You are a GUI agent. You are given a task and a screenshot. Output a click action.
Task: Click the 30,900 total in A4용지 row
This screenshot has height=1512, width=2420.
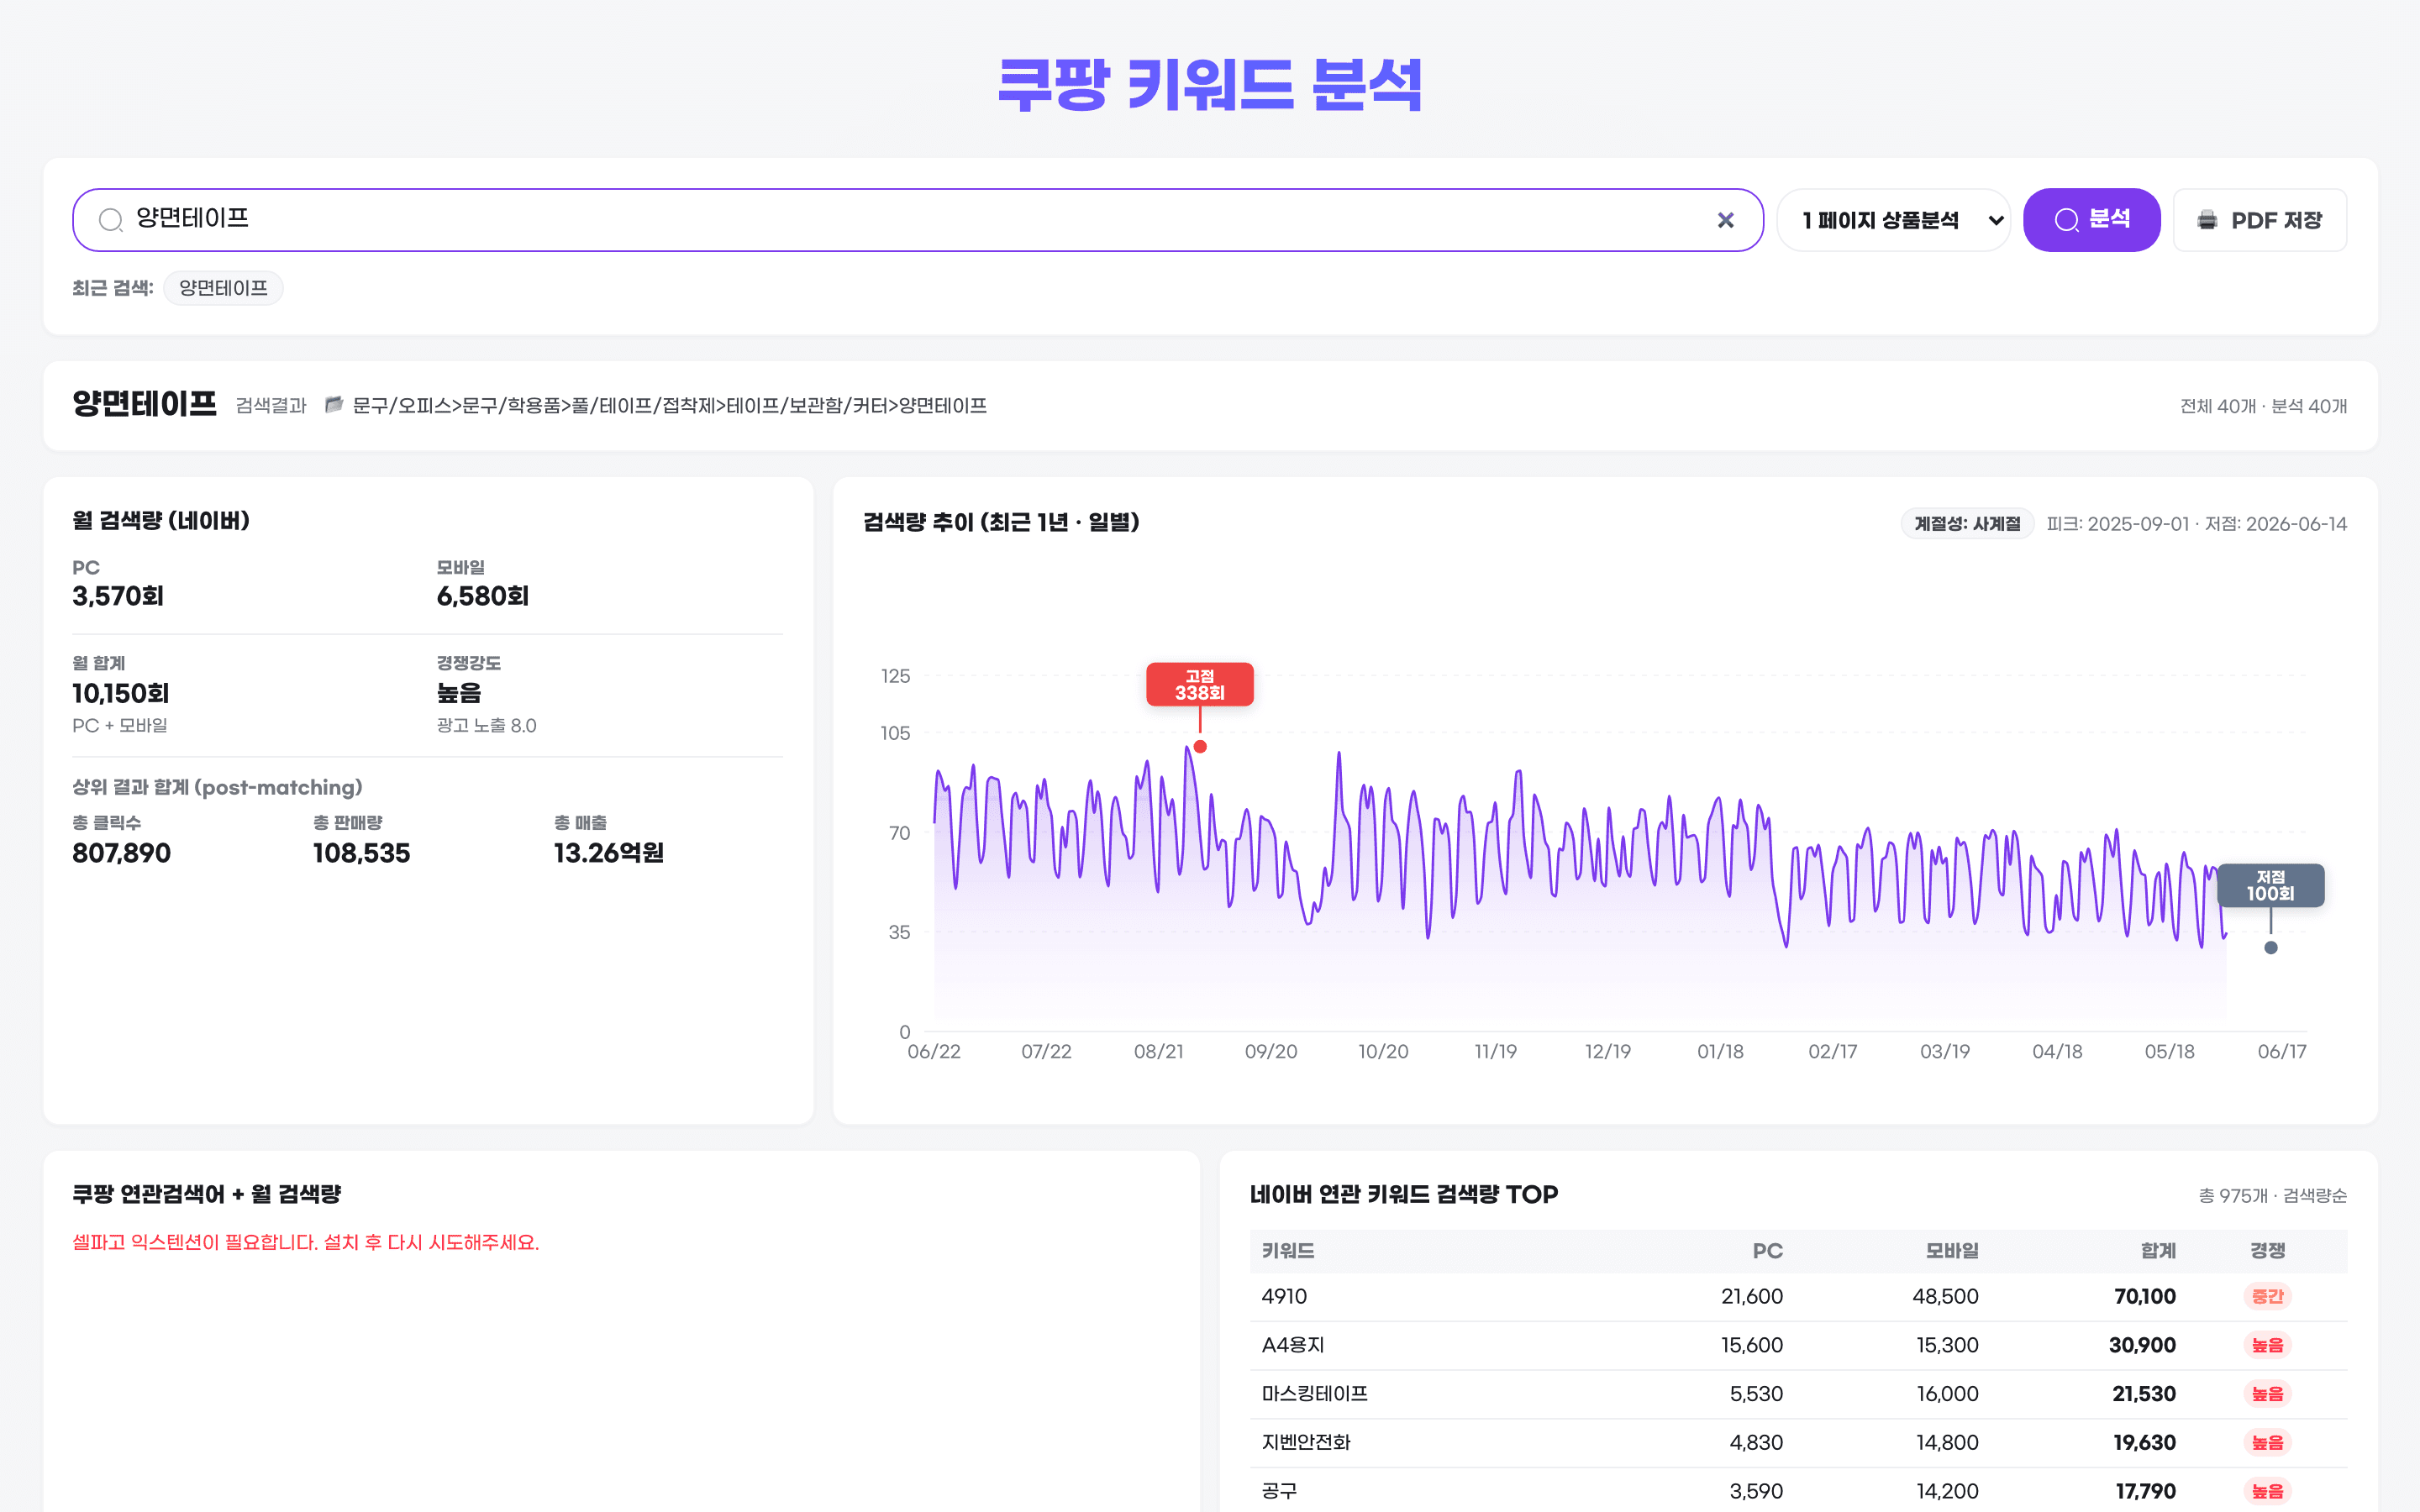(x=2142, y=1346)
